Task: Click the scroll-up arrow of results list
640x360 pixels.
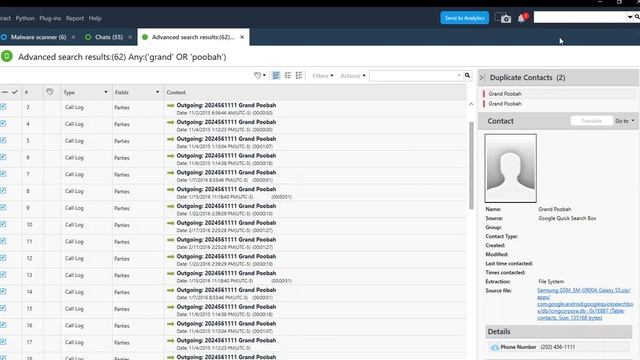Action: point(471,104)
